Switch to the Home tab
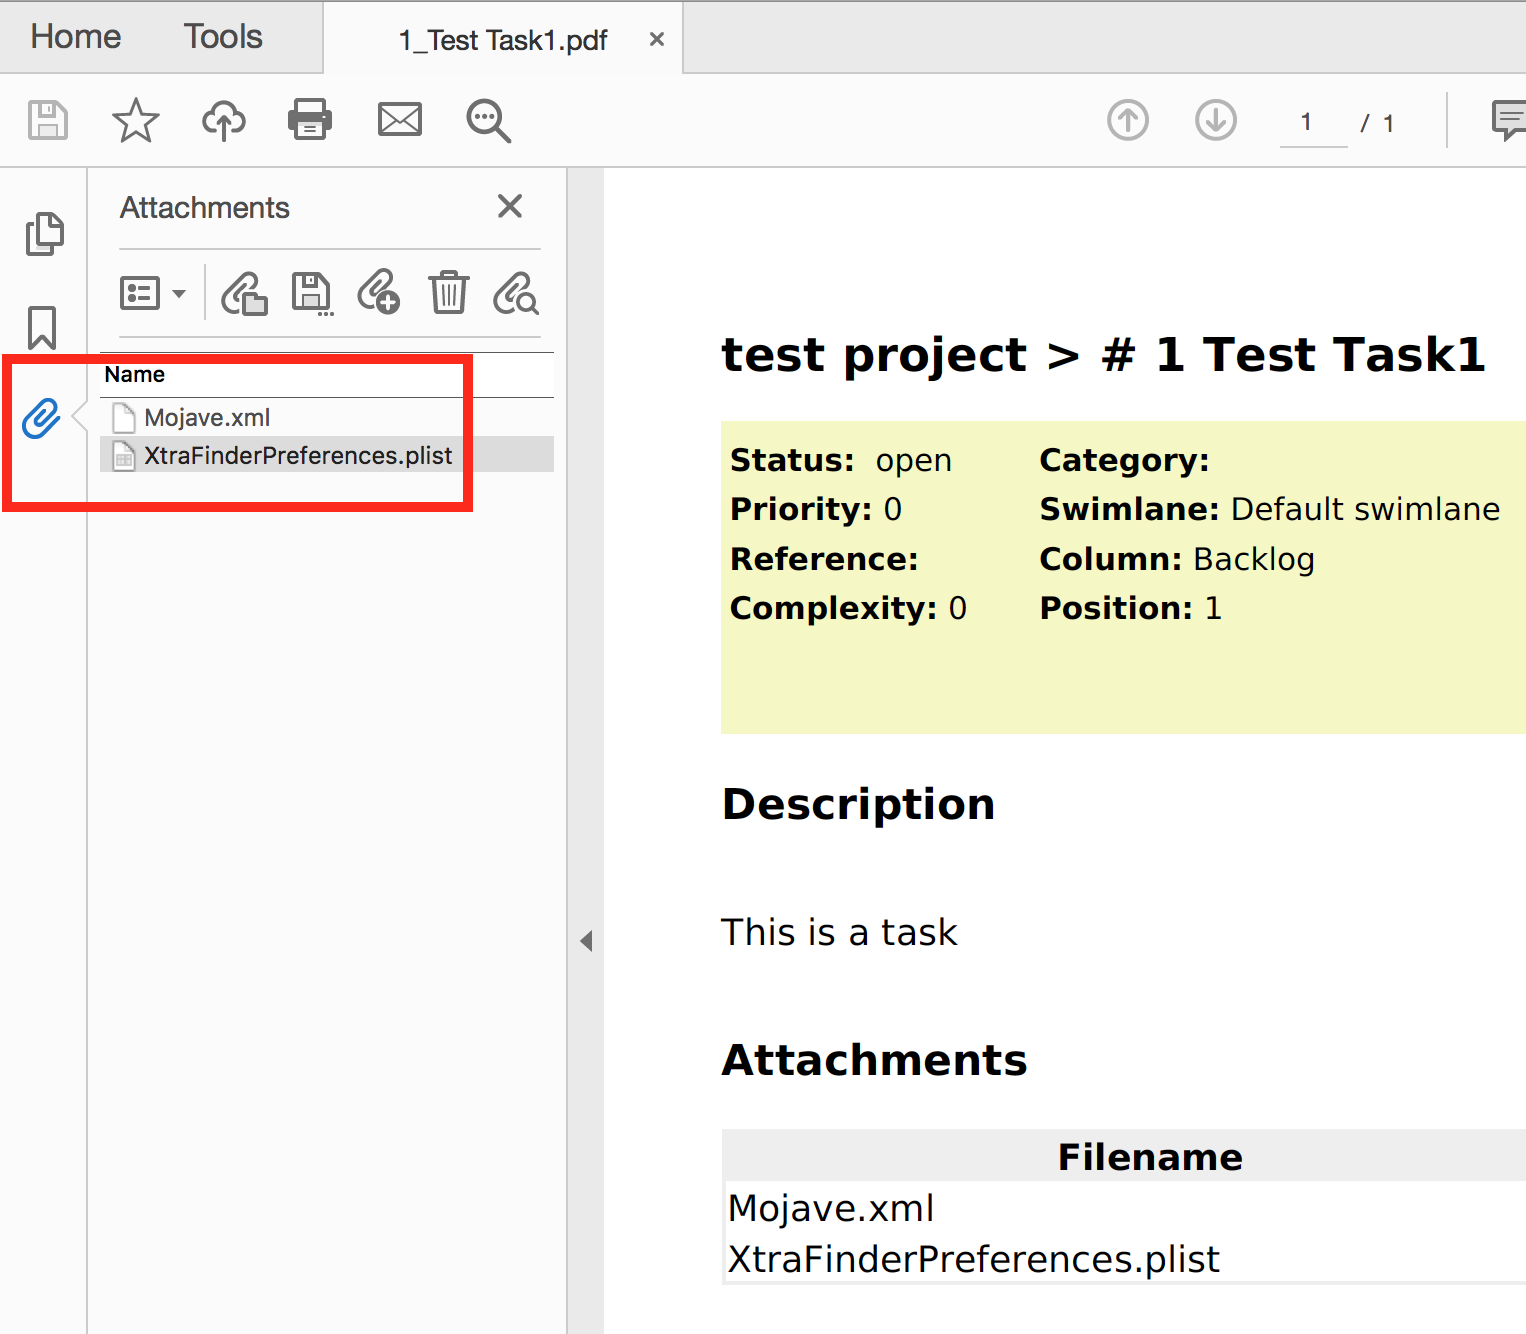Viewport: 1526px width, 1334px height. 74,36
